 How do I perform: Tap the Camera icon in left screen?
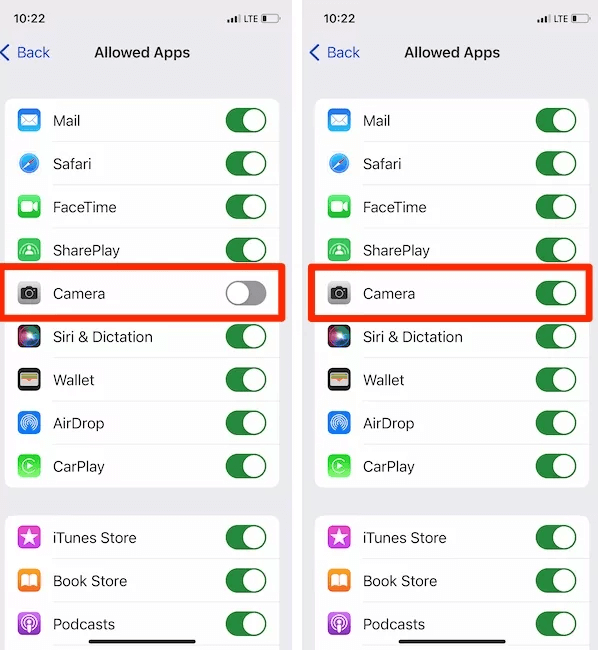coord(29,293)
